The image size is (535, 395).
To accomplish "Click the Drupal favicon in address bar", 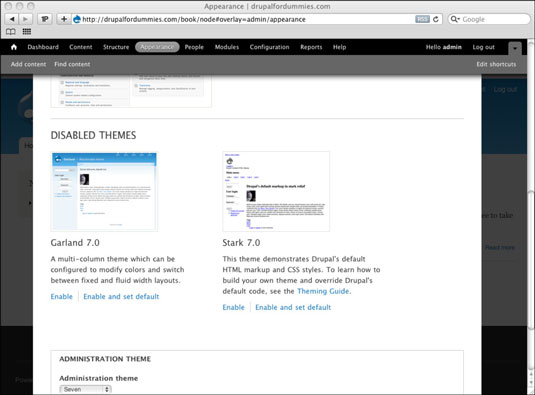I will [77, 19].
